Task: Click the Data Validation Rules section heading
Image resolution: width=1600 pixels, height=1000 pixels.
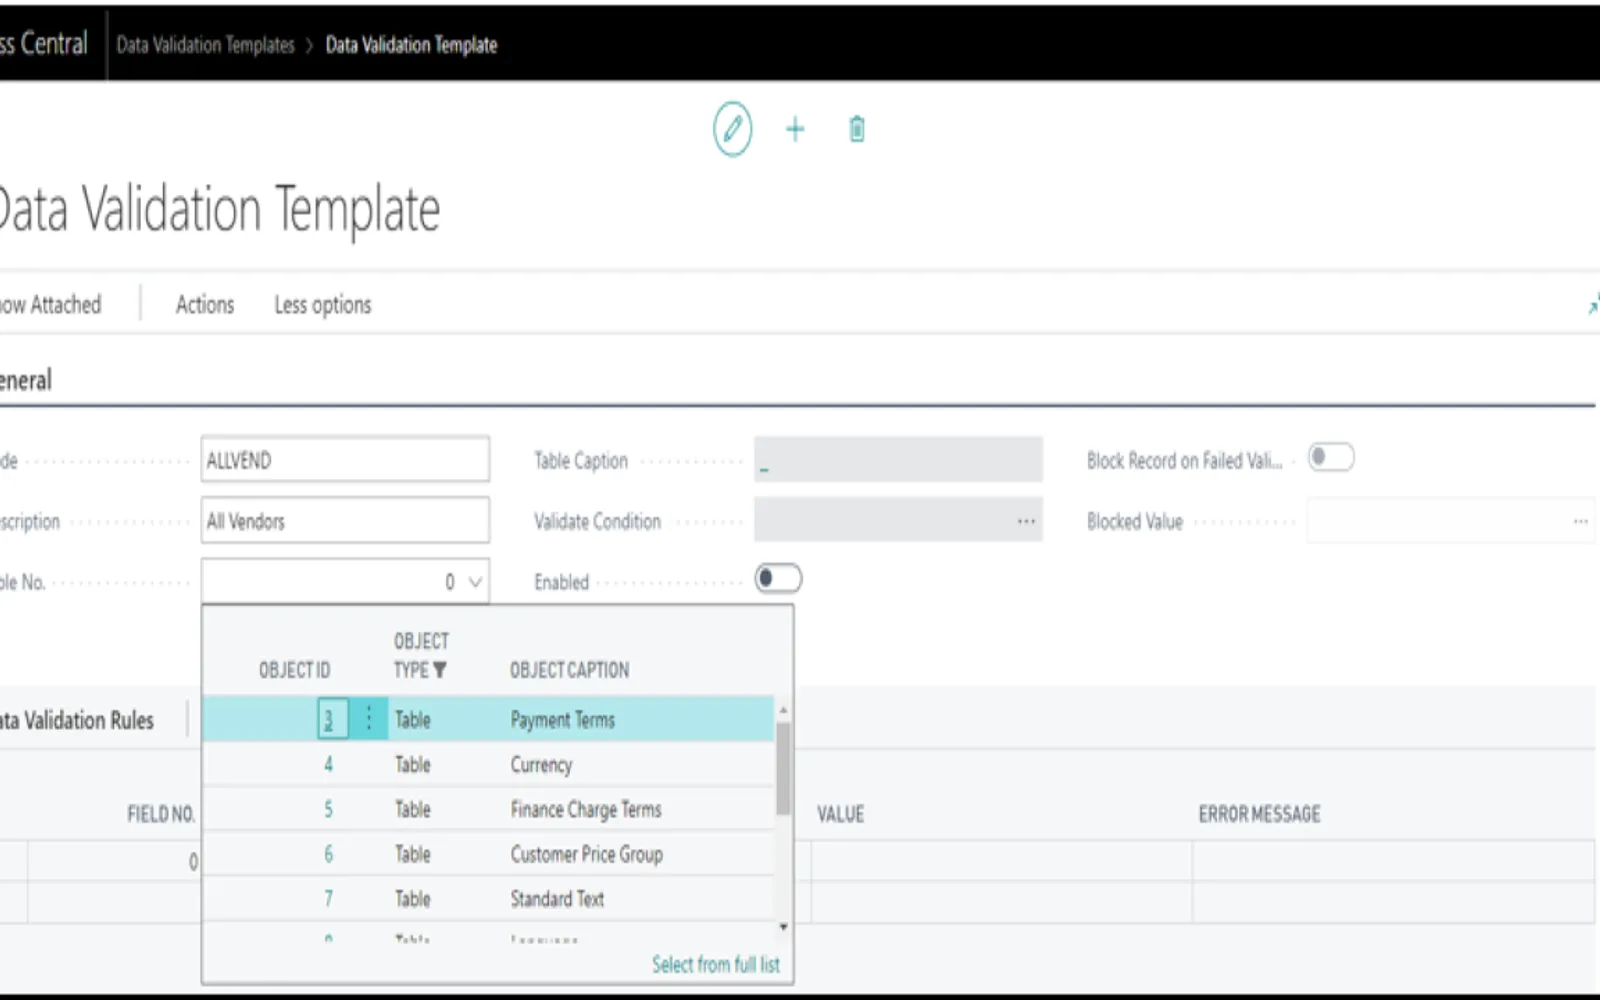Action: coord(77,720)
